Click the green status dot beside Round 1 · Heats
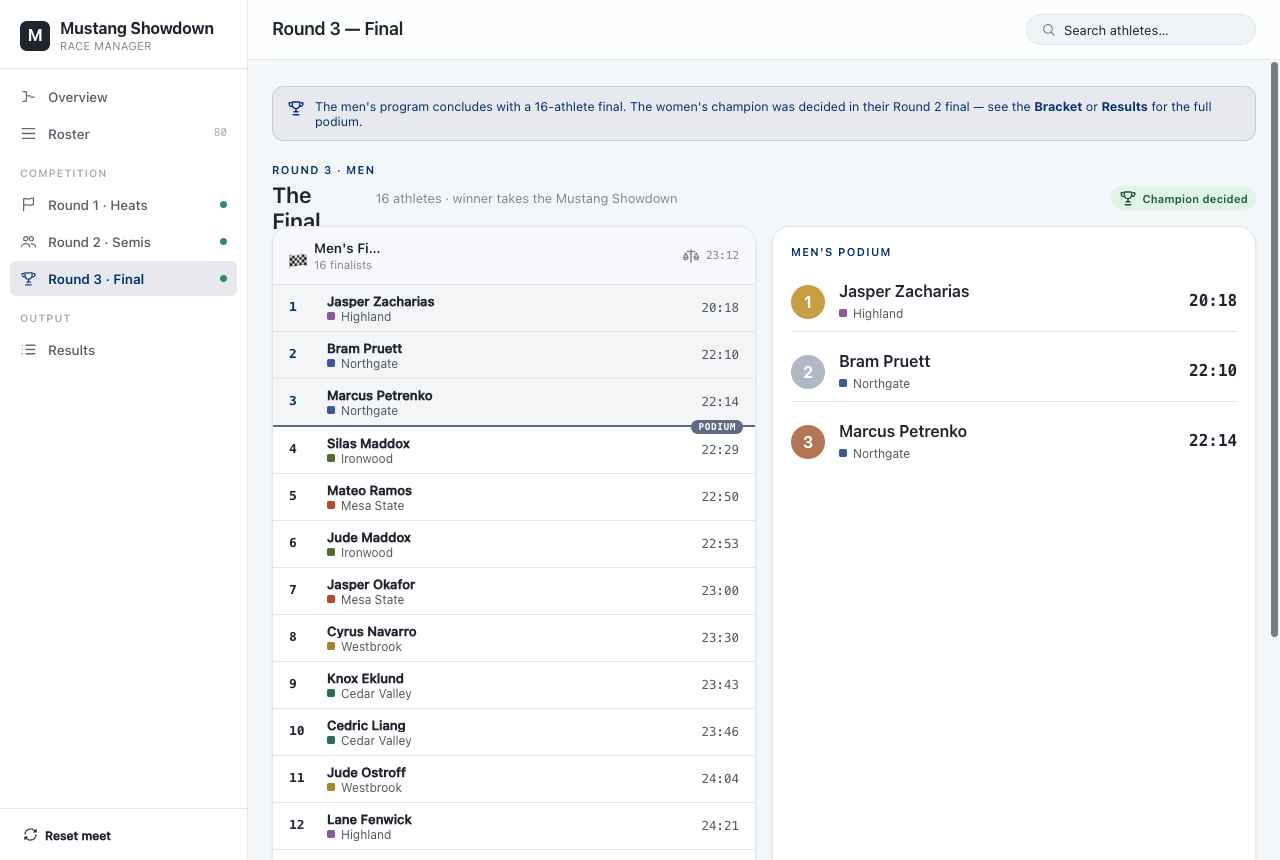 (223, 205)
